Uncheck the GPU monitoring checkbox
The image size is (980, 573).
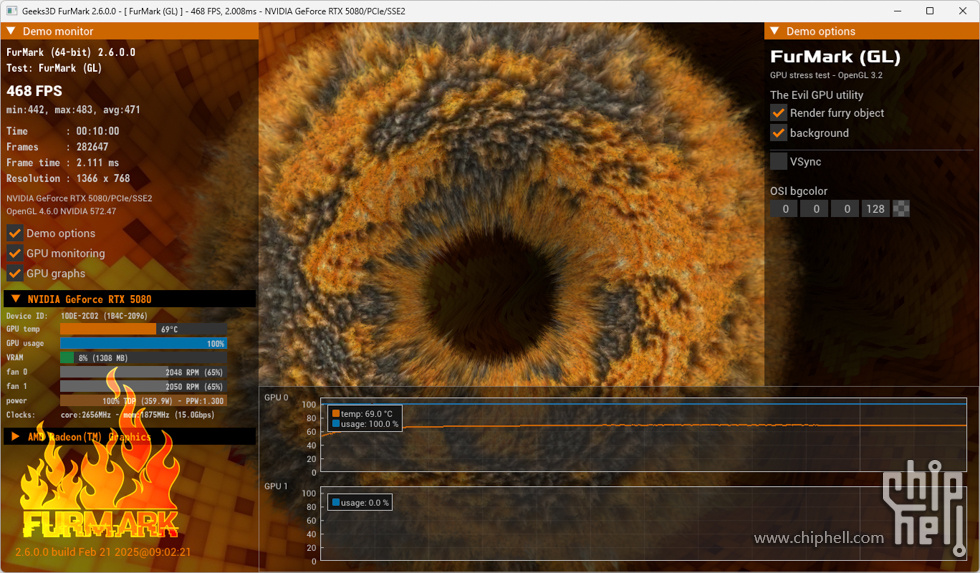click(15, 253)
